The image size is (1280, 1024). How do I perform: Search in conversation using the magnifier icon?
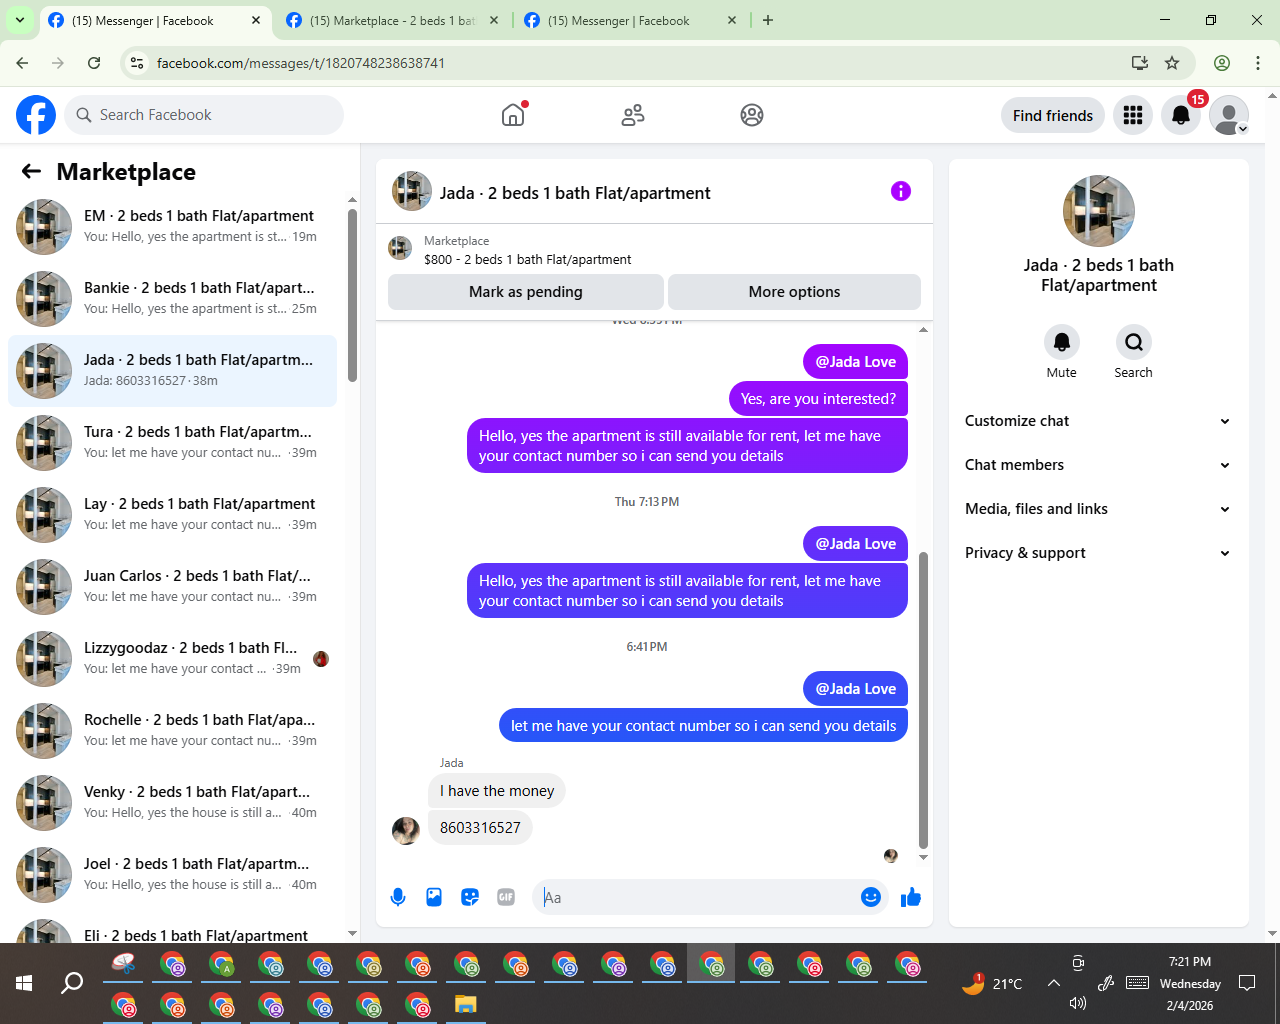(x=1134, y=342)
